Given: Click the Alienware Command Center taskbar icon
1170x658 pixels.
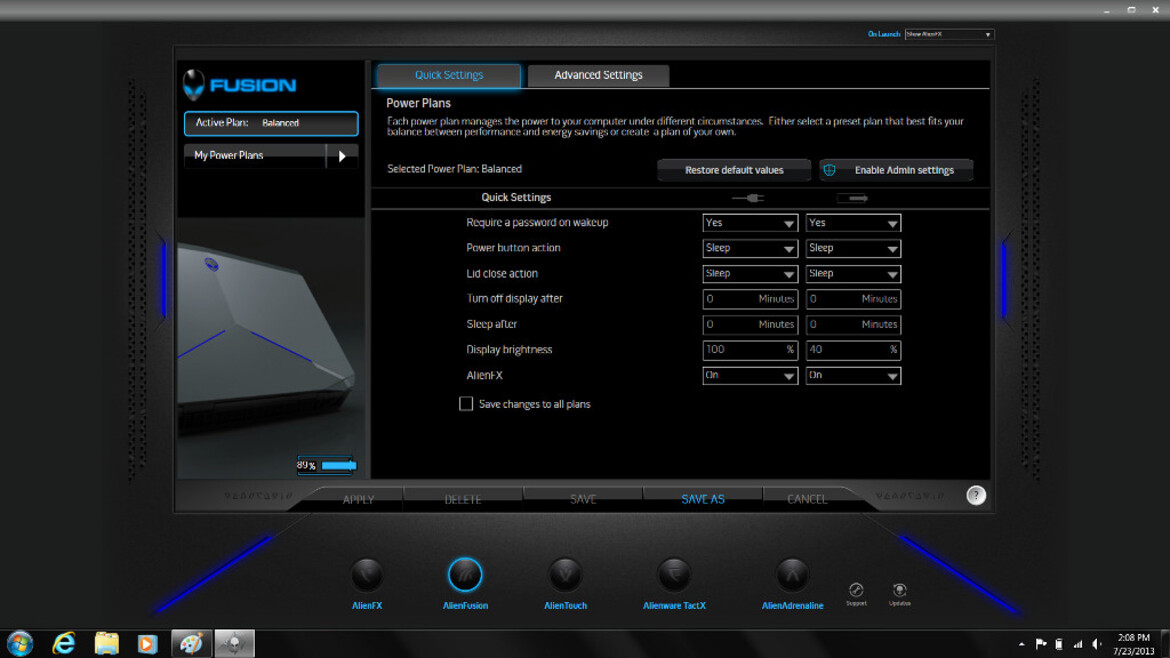Looking at the screenshot, I should (x=234, y=643).
